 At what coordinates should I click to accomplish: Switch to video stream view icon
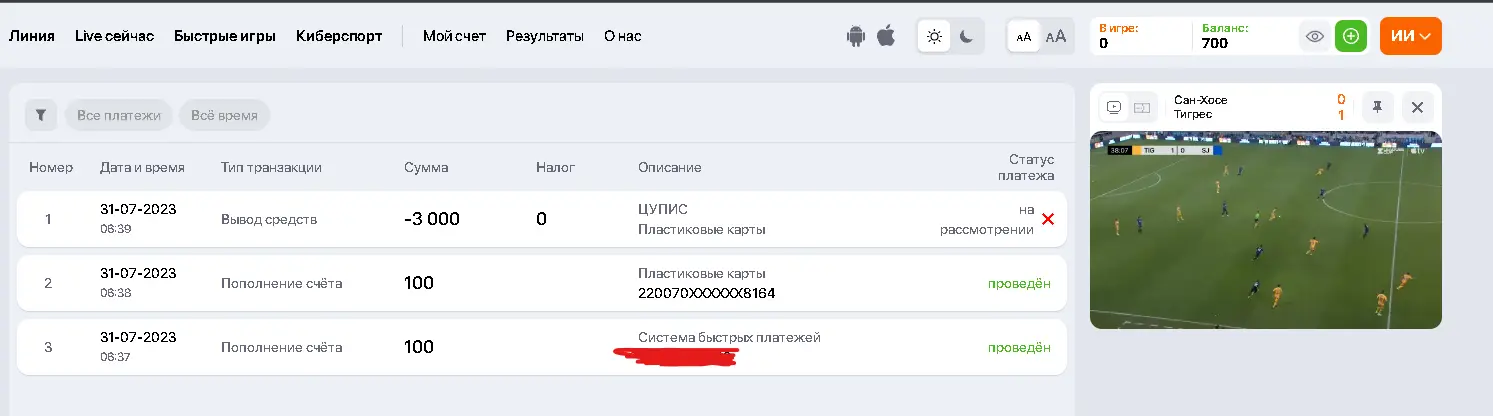click(1115, 107)
